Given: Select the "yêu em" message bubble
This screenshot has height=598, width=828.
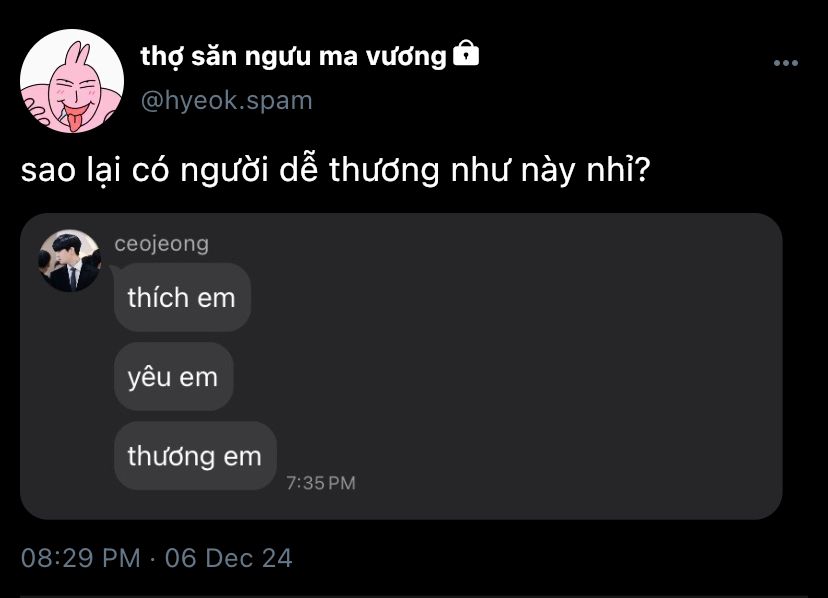Looking at the screenshot, I should coord(174,377).
